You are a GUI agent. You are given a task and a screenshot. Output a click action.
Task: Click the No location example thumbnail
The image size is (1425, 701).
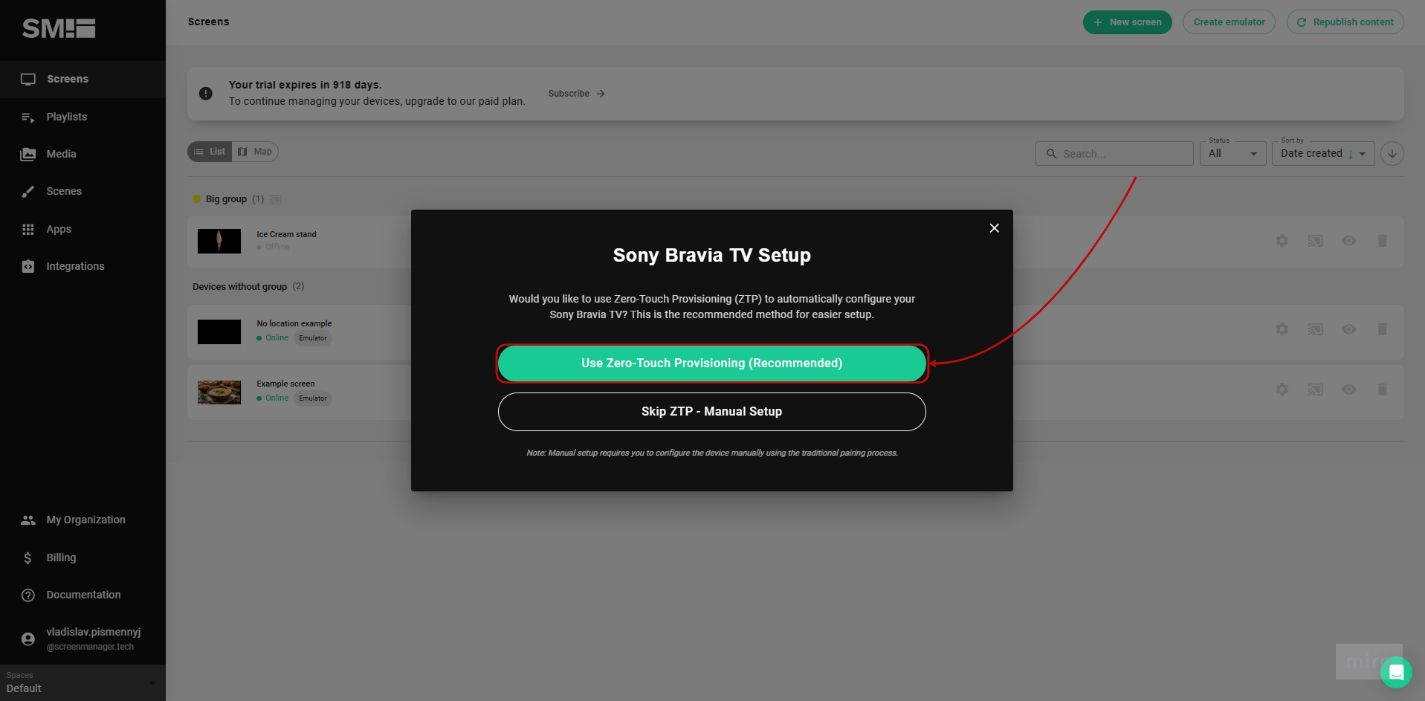[219, 332]
